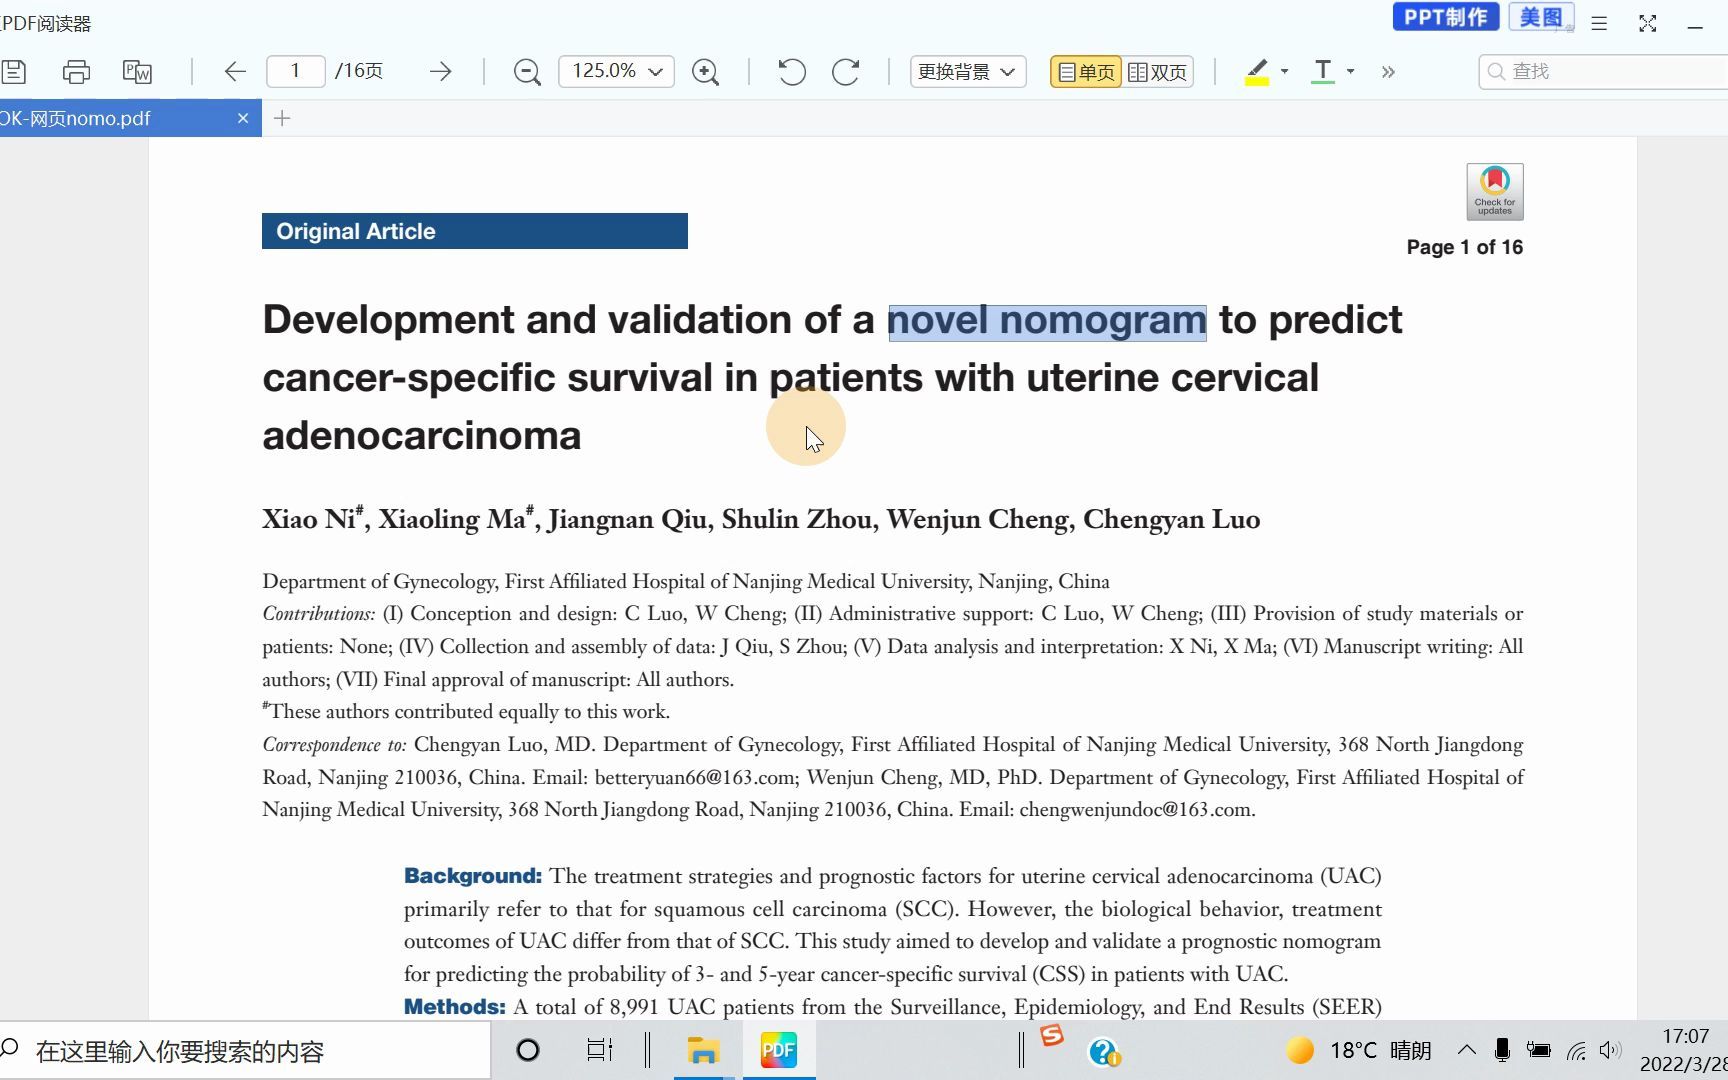Go to the next page arrow
This screenshot has height=1080, width=1728.
point(440,71)
